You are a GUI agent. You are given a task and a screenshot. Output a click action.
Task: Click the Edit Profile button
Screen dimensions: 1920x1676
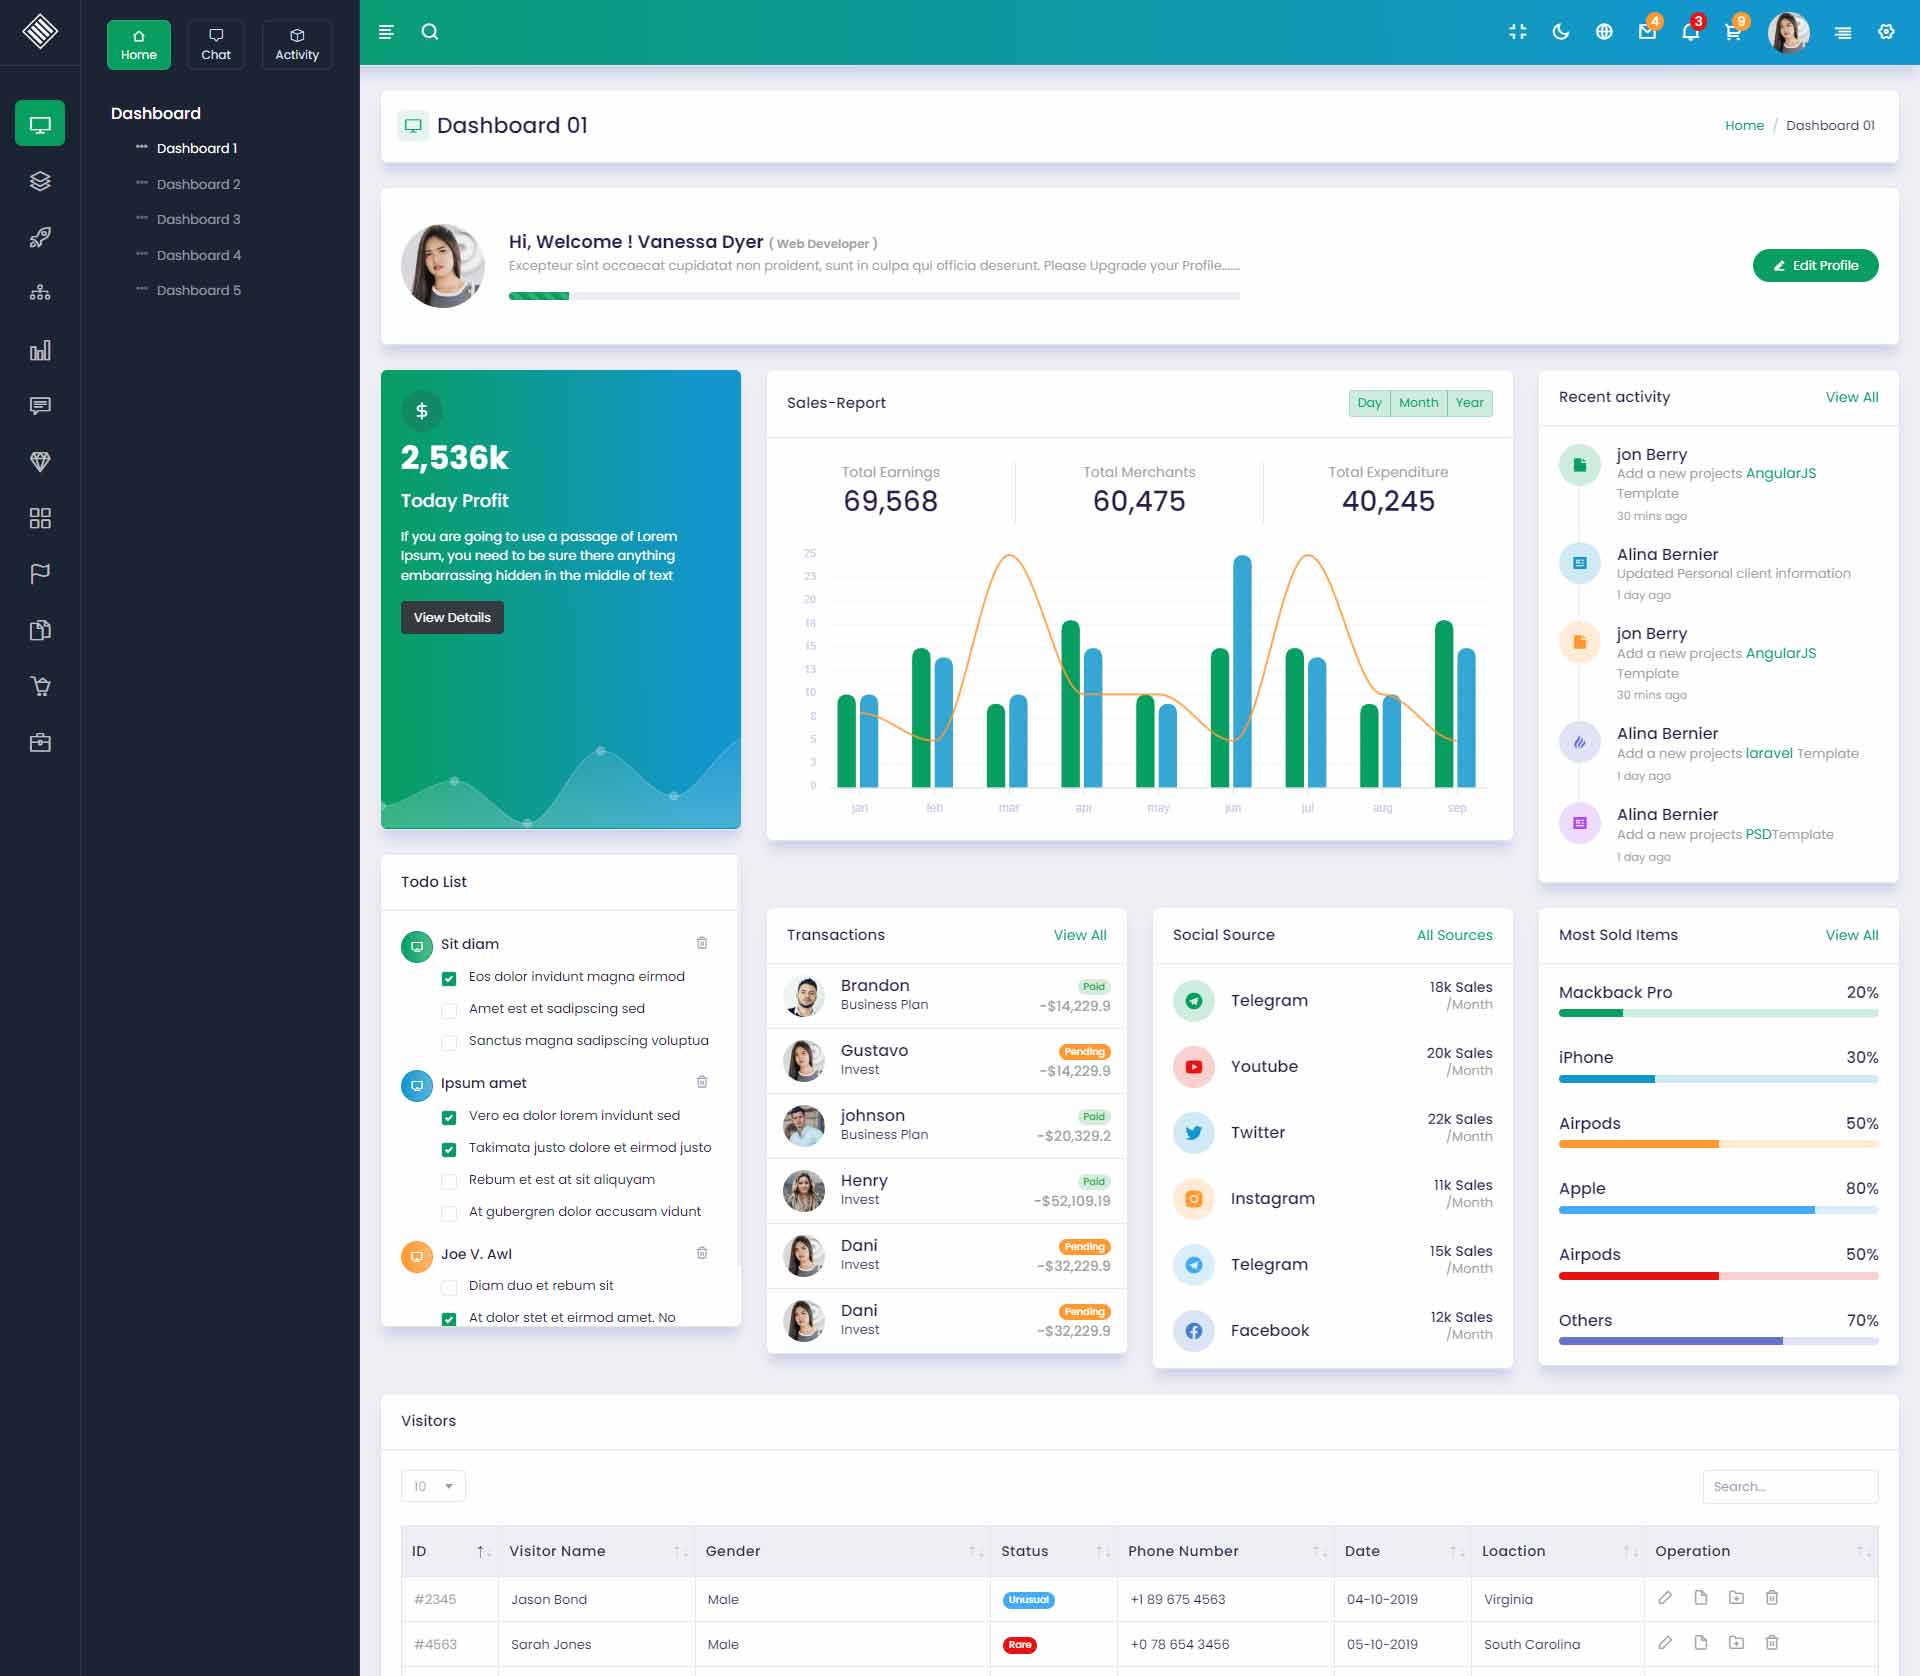click(1815, 265)
